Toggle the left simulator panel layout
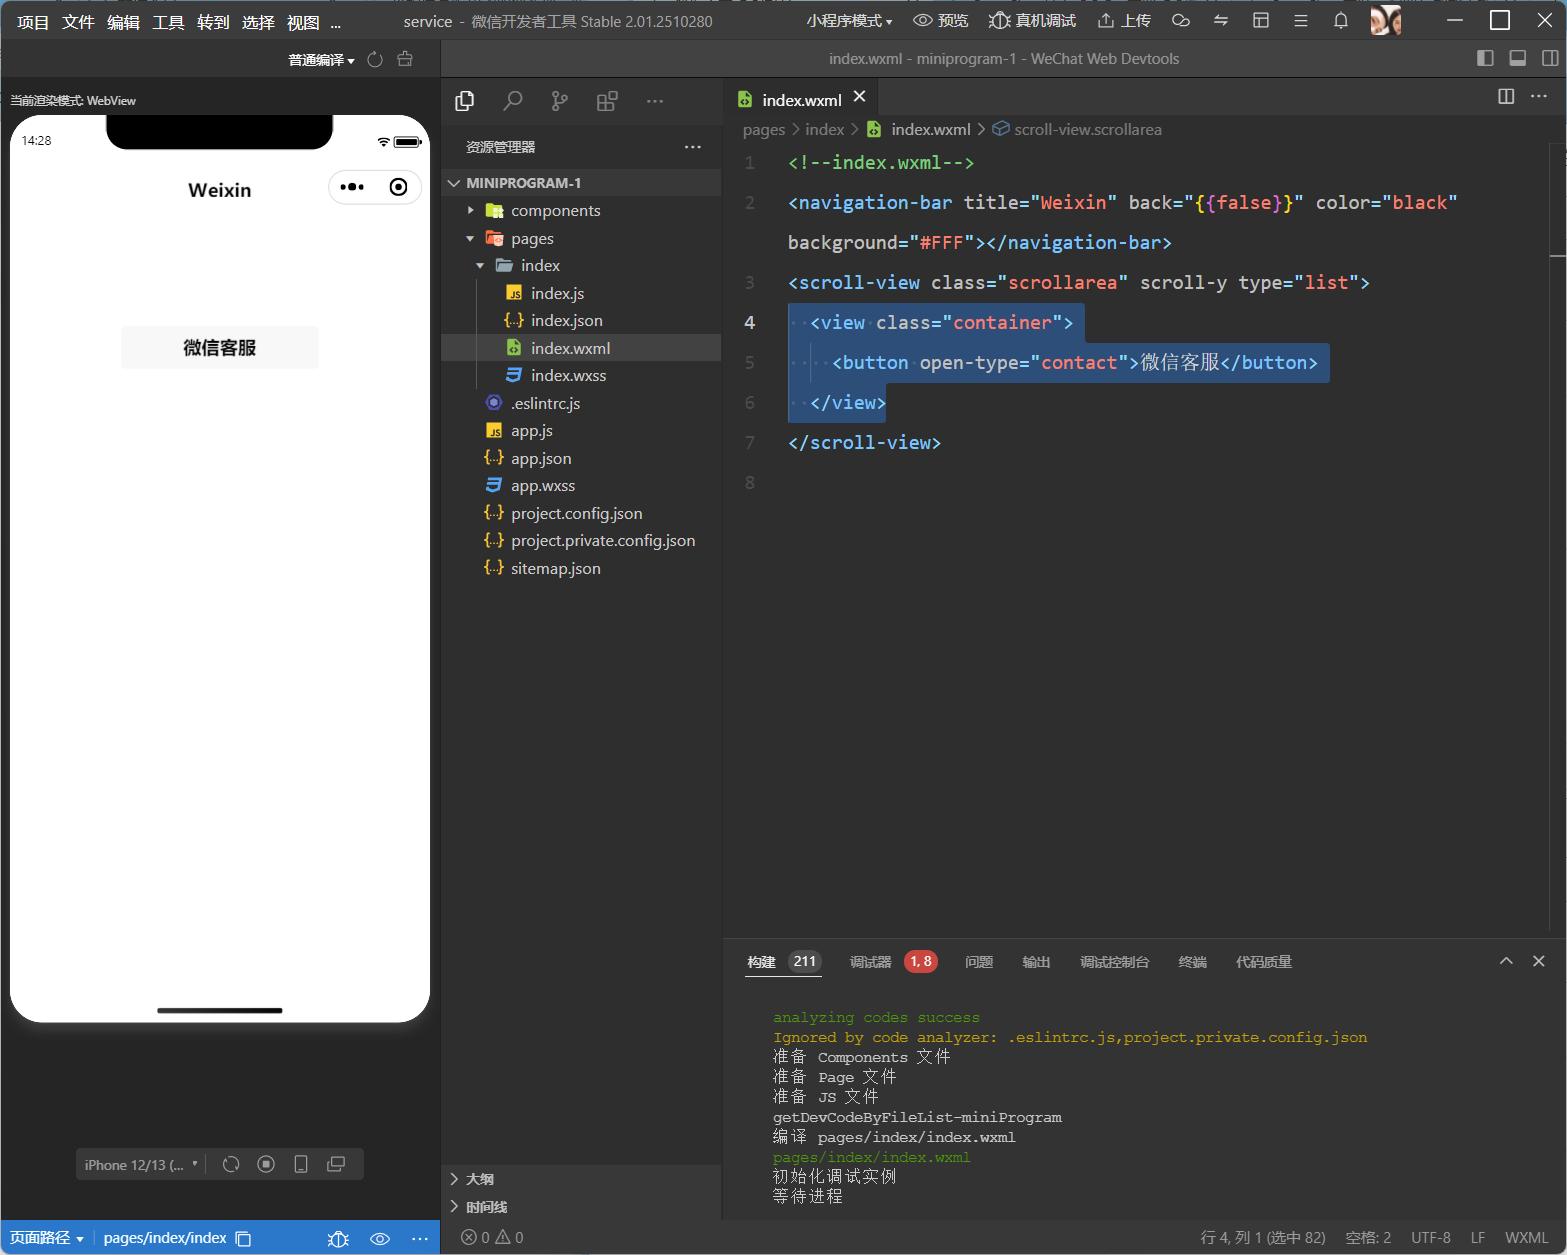This screenshot has height=1255, width=1567. [x=1485, y=58]
